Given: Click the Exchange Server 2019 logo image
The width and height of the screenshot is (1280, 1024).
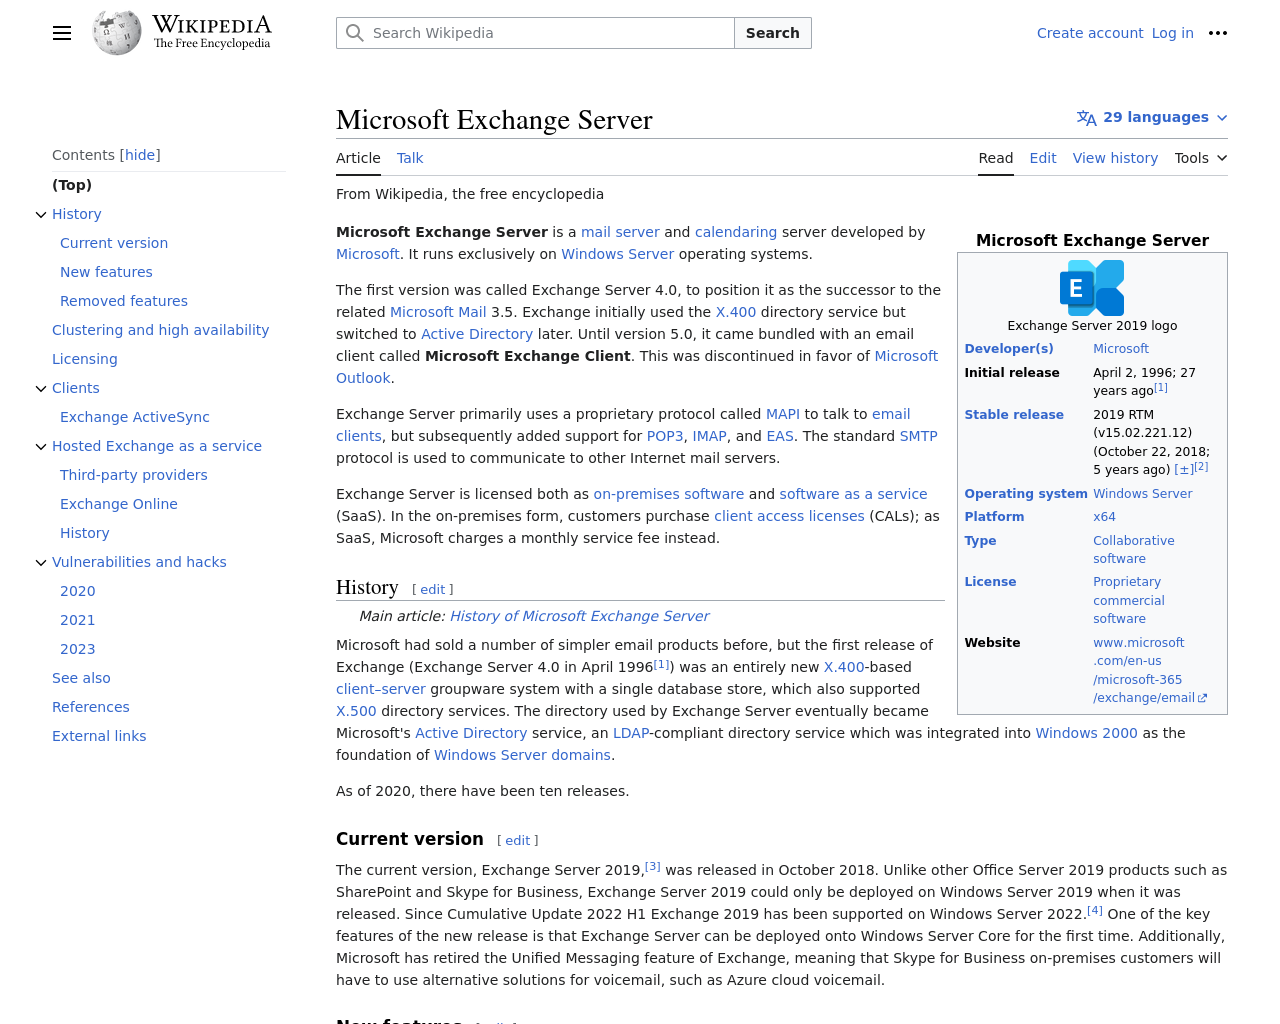Looking at the screenshot, I should click(1092, 288).
